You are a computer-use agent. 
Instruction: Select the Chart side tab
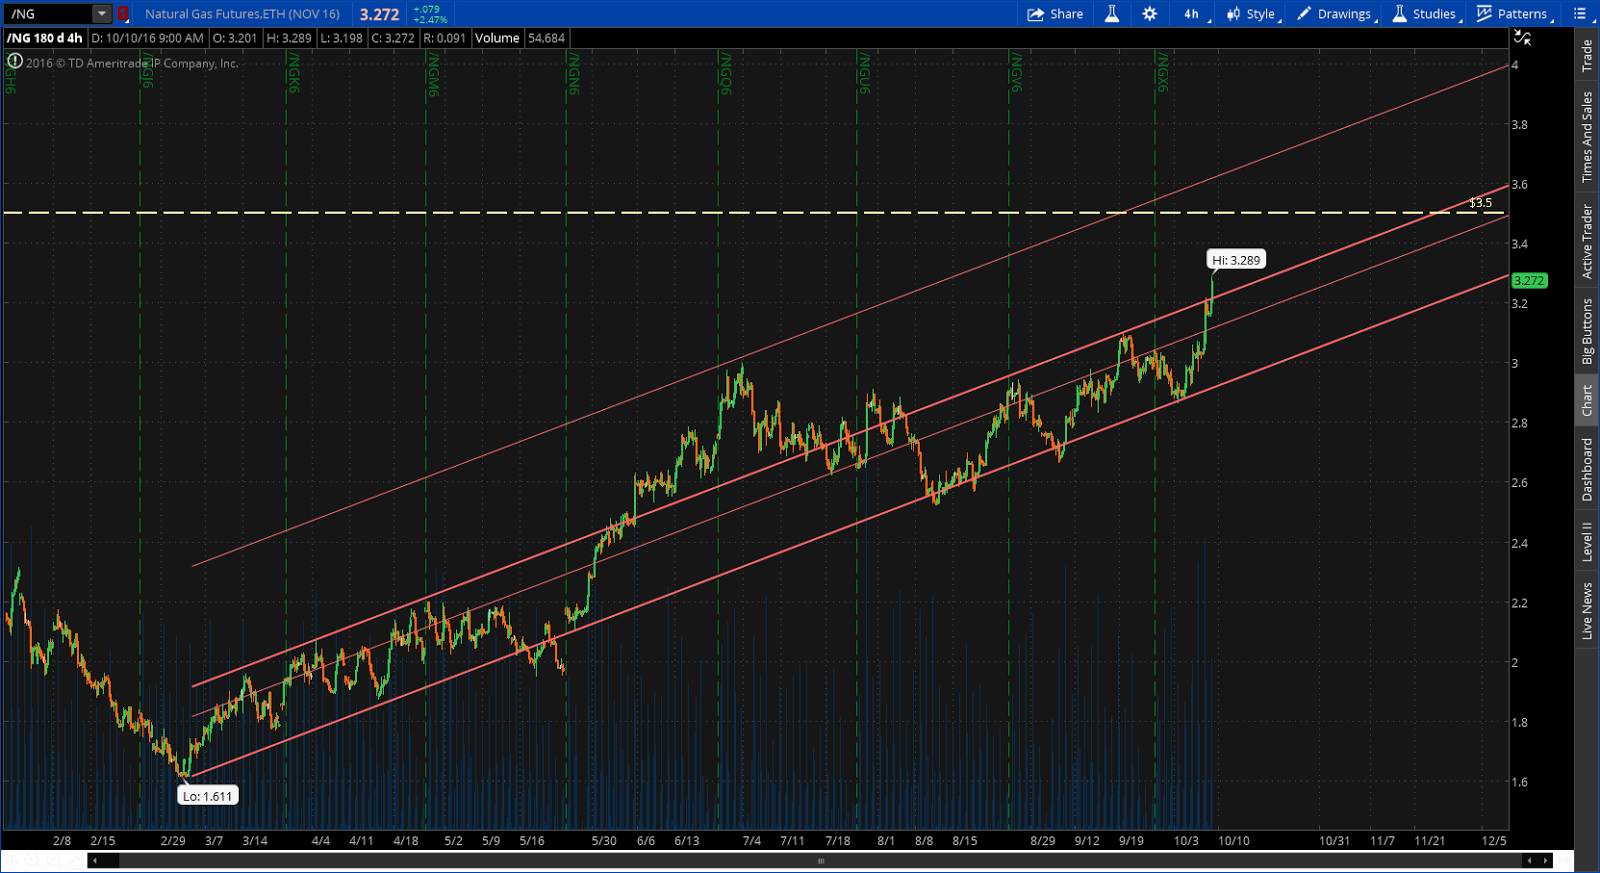click(1587, 401)
